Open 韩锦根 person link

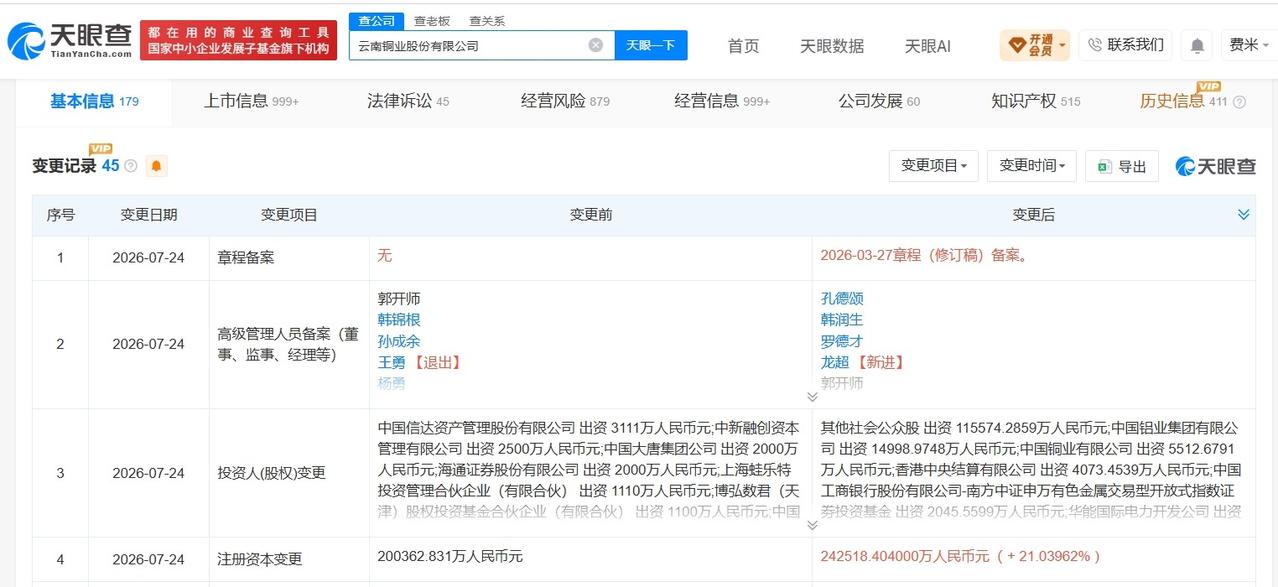coord(398,320)
